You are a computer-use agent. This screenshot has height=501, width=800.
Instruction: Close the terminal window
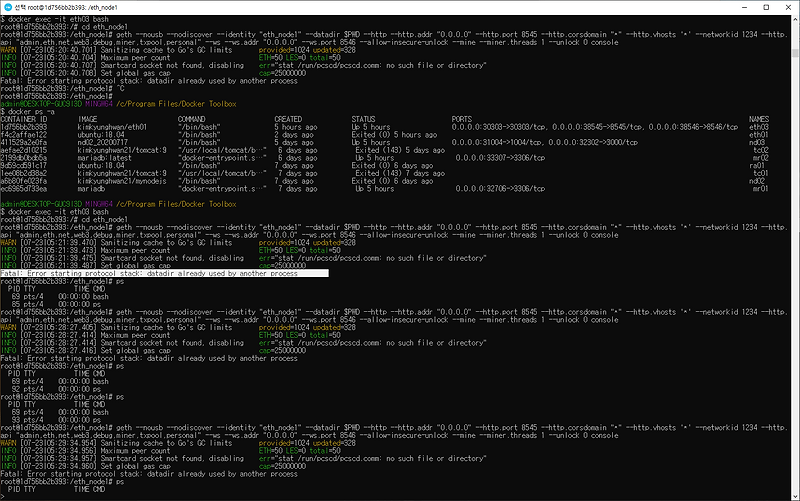click(x=788, y=7)
